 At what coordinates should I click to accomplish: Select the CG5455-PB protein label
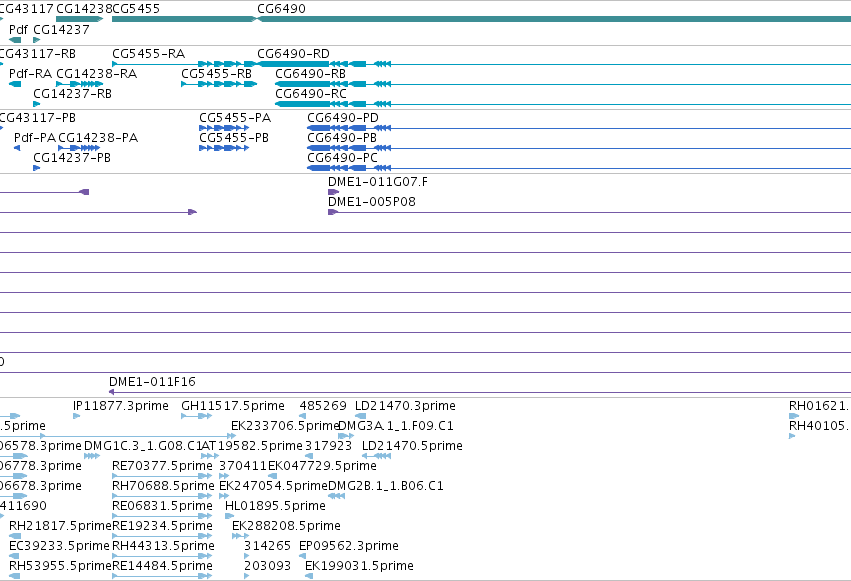pyautogui.click(x=234, y=138)
